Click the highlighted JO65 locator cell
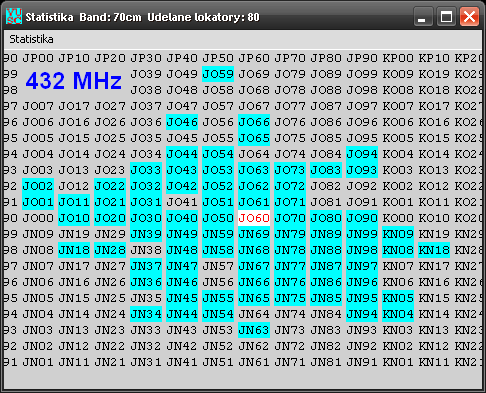Image resolution: width=486 pixels, height=393 pixels. click(254, 138)
